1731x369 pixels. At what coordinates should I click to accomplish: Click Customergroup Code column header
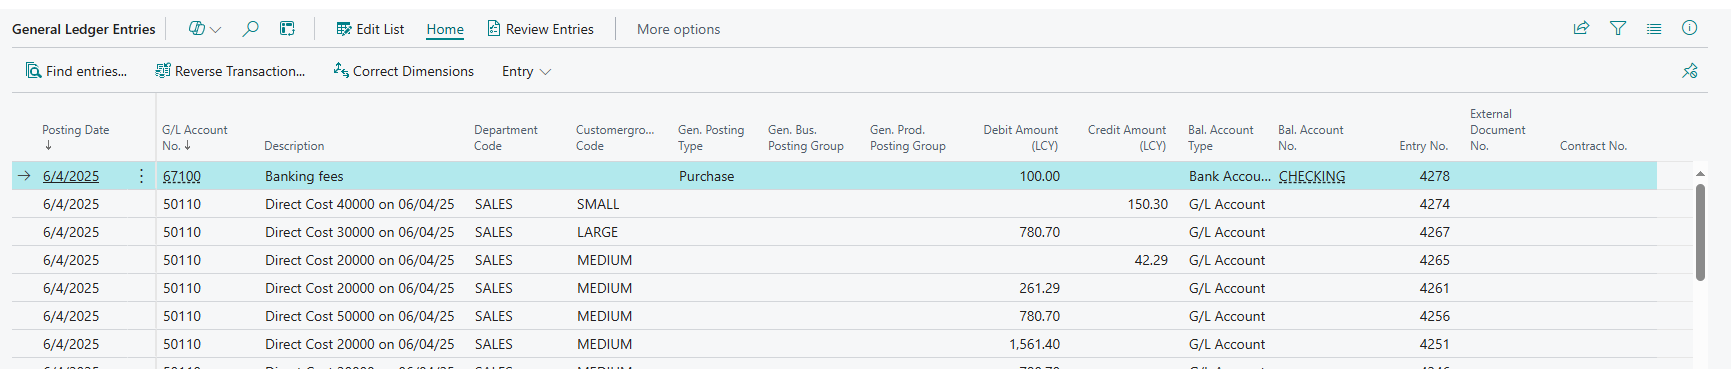pos(615,137)
